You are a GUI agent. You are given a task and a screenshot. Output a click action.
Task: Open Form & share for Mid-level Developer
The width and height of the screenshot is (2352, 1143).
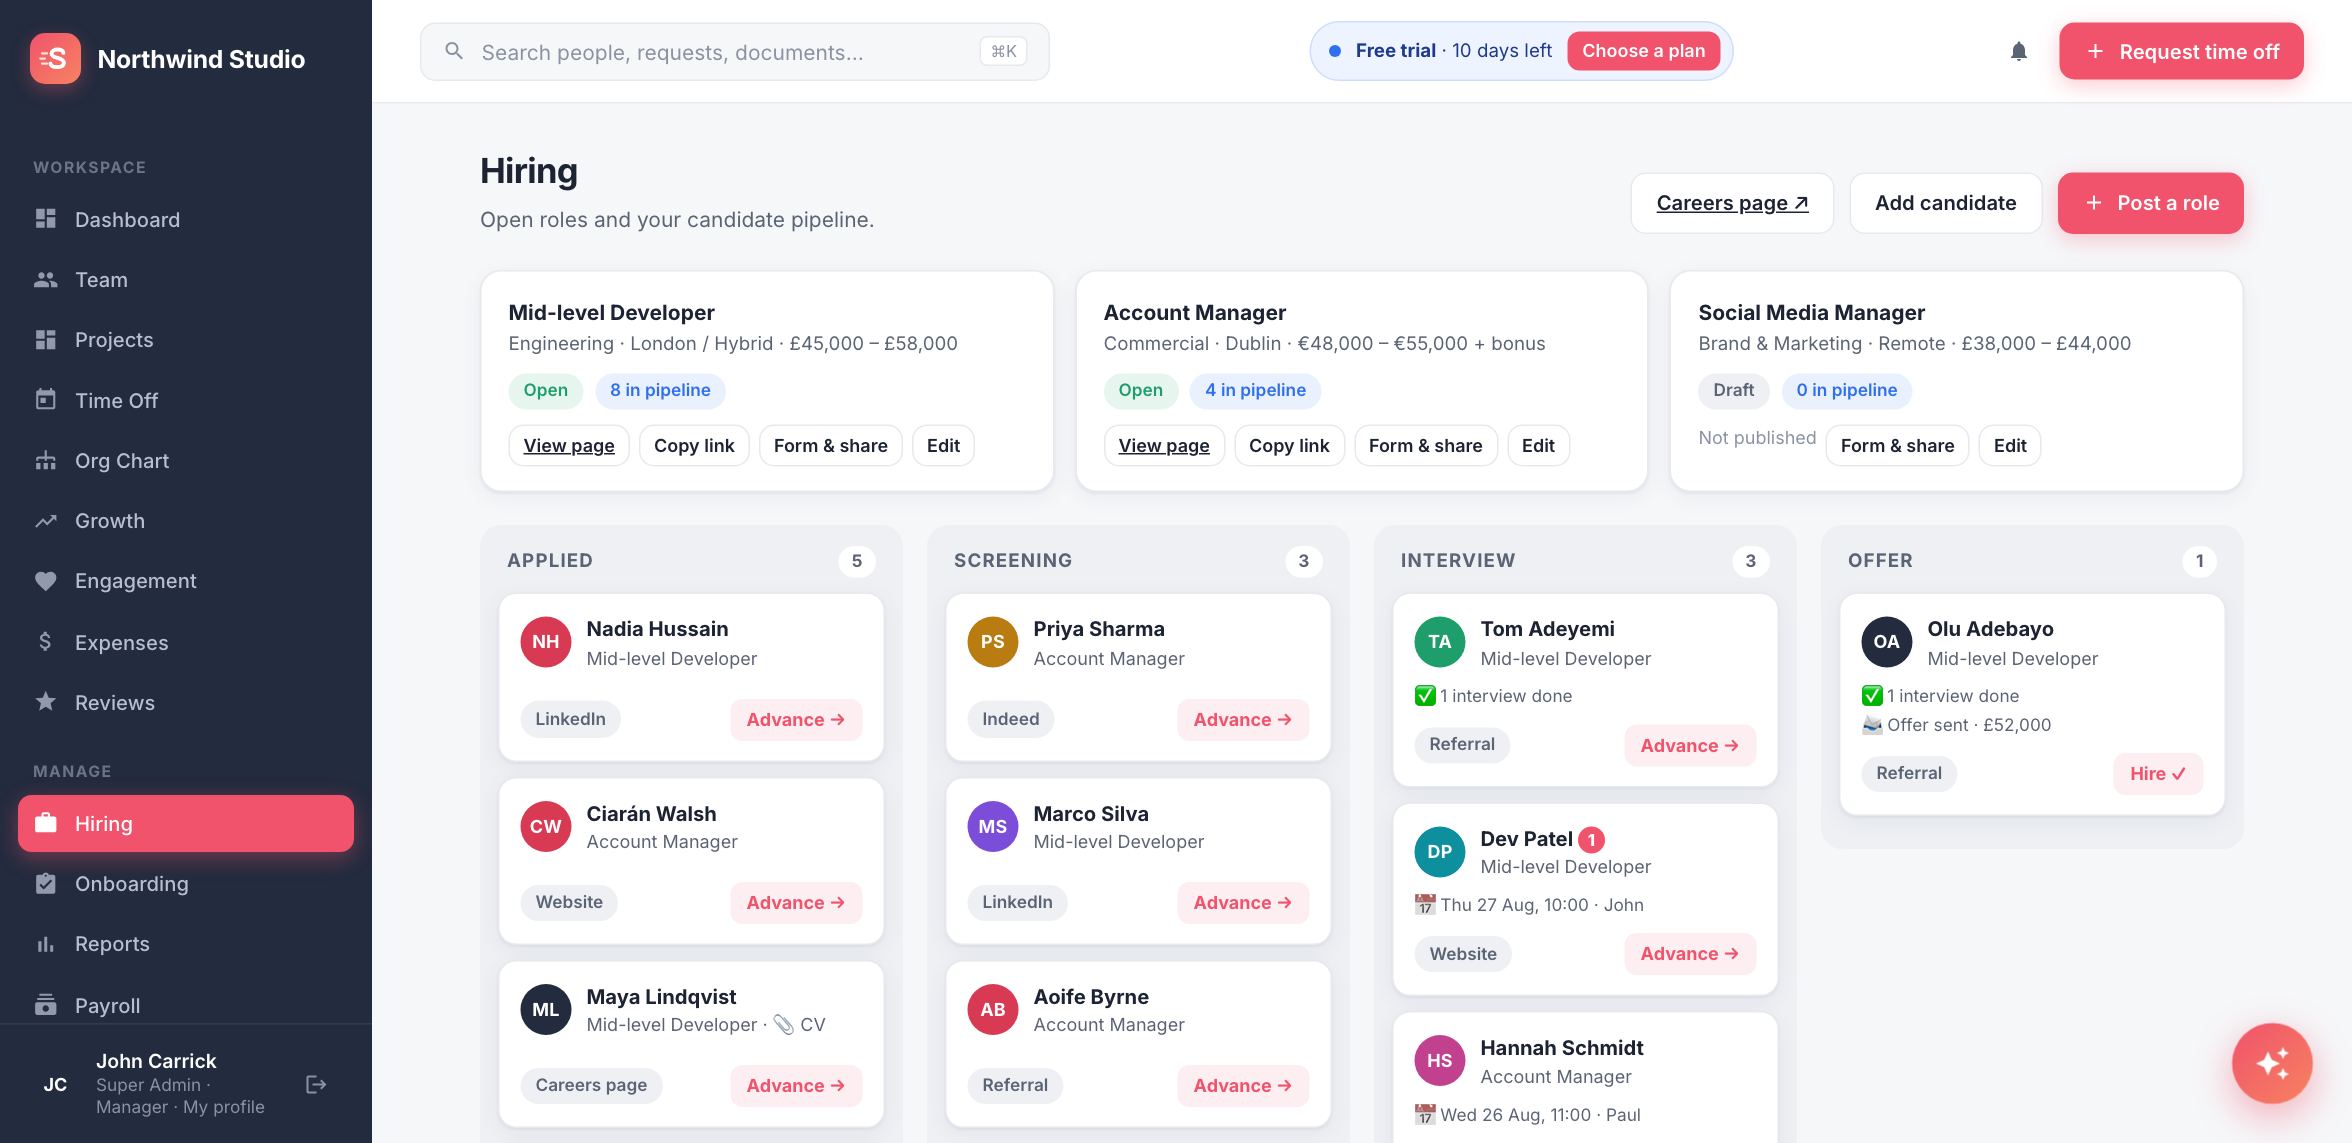click(x=830, y=445)
